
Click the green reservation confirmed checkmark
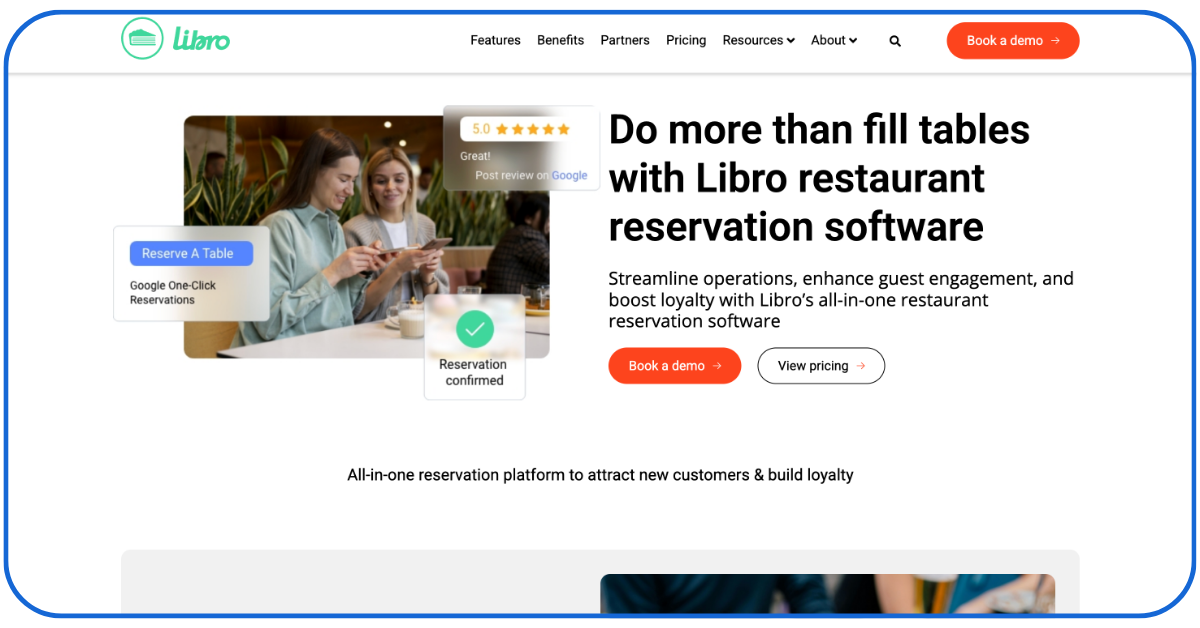pos(474,328)
